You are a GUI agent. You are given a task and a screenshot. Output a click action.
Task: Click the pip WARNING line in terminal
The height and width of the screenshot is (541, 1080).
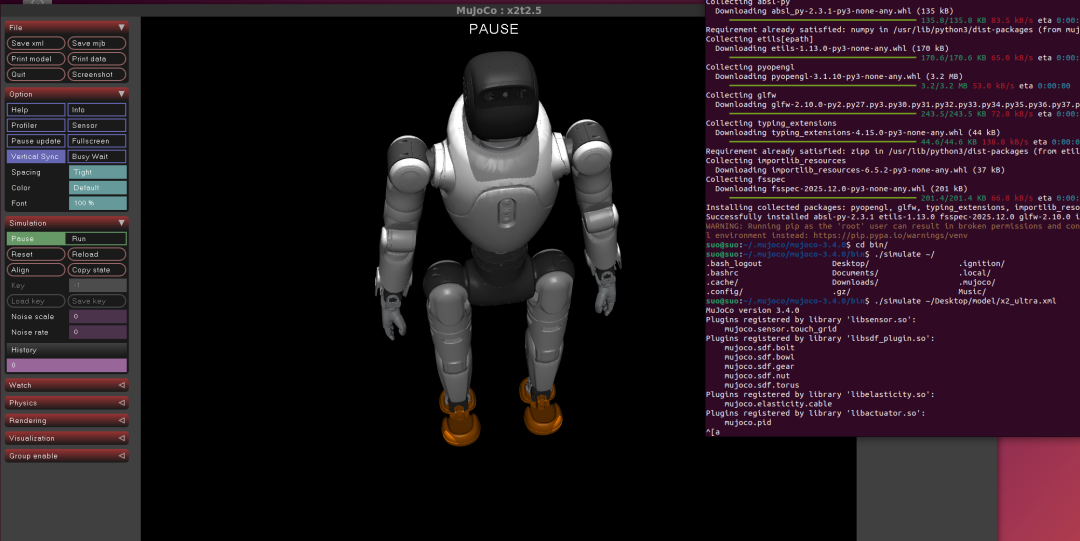tap(893, 226)
